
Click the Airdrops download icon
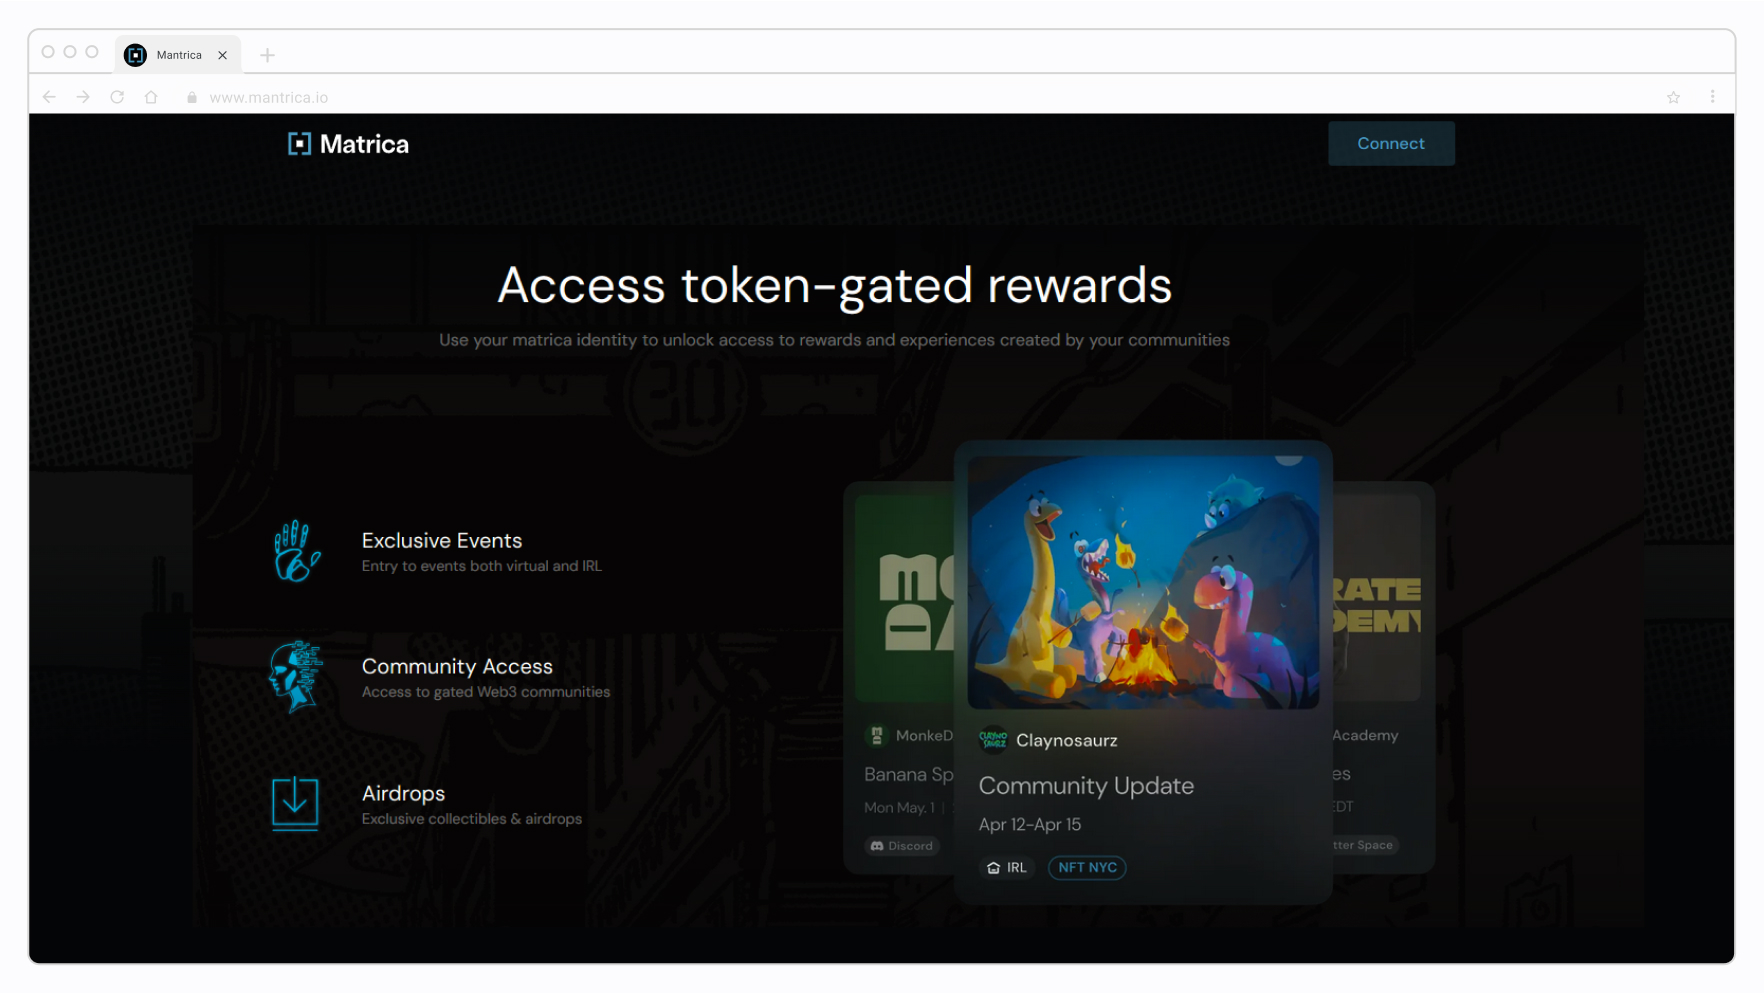(x=295, y=804)
